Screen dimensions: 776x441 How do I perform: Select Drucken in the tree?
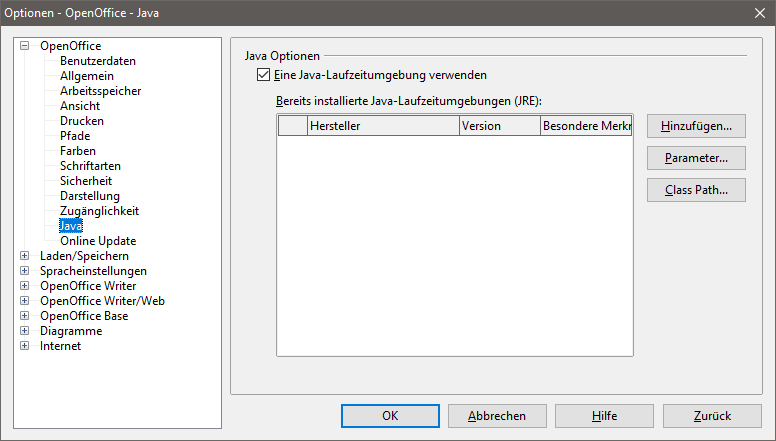(x=82, y=121)
